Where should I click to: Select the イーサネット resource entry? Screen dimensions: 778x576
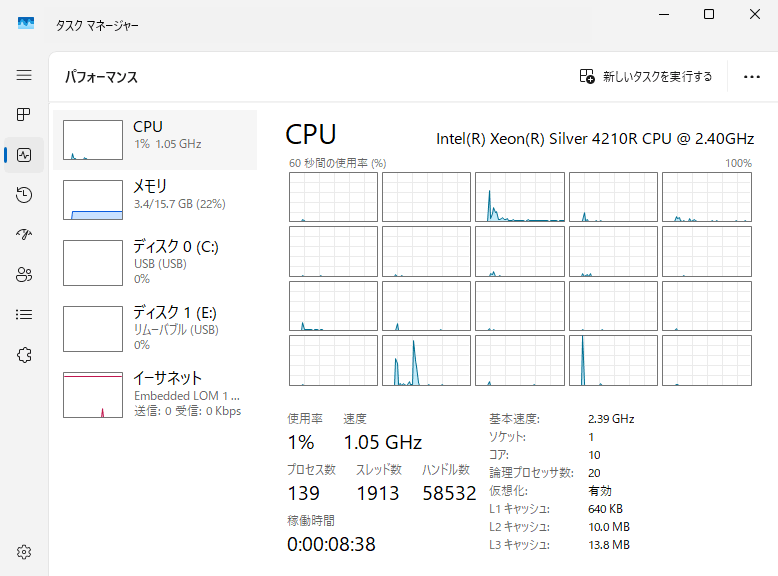(x=155, y=393)
